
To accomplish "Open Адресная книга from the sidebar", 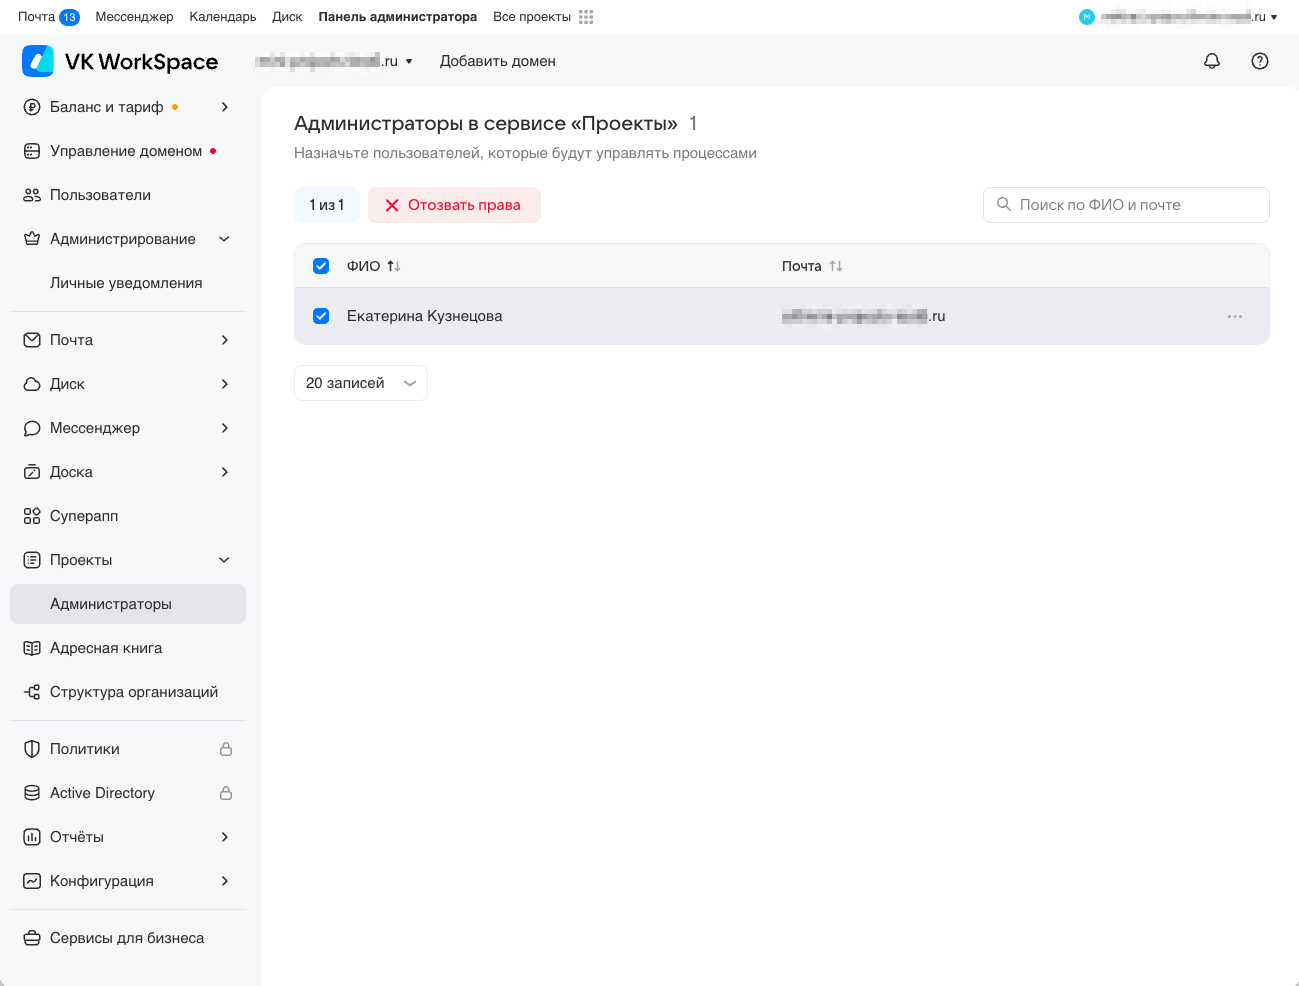I will [x=106, y=648].
